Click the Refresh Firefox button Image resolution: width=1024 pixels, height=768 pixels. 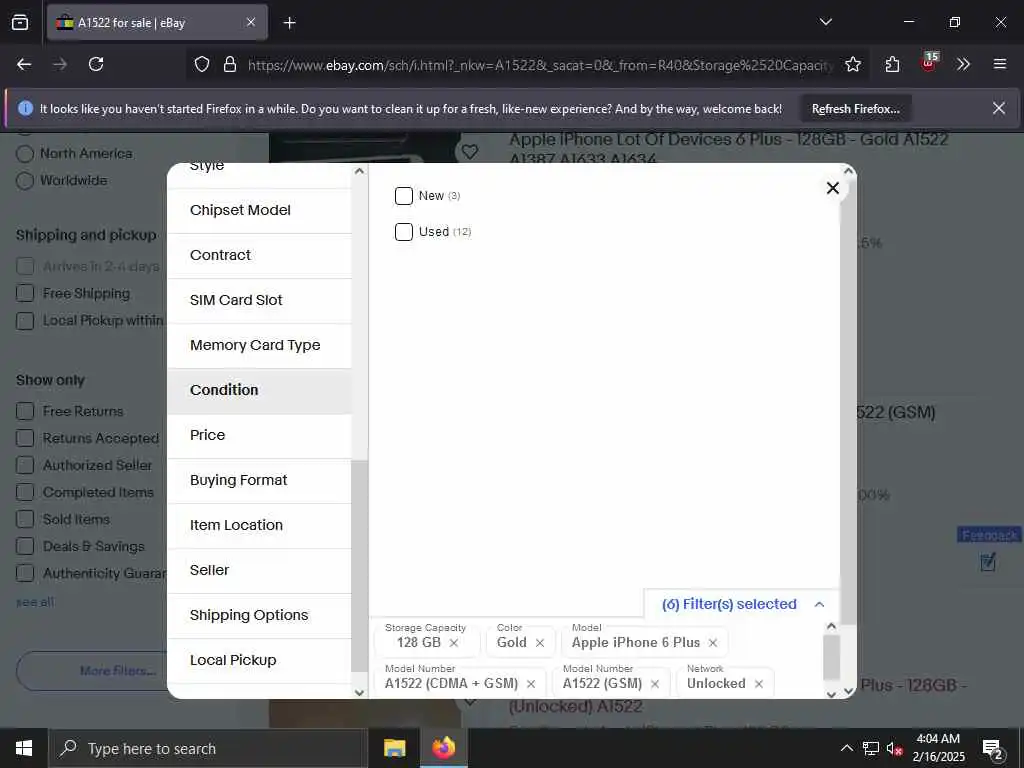point(856,109)
